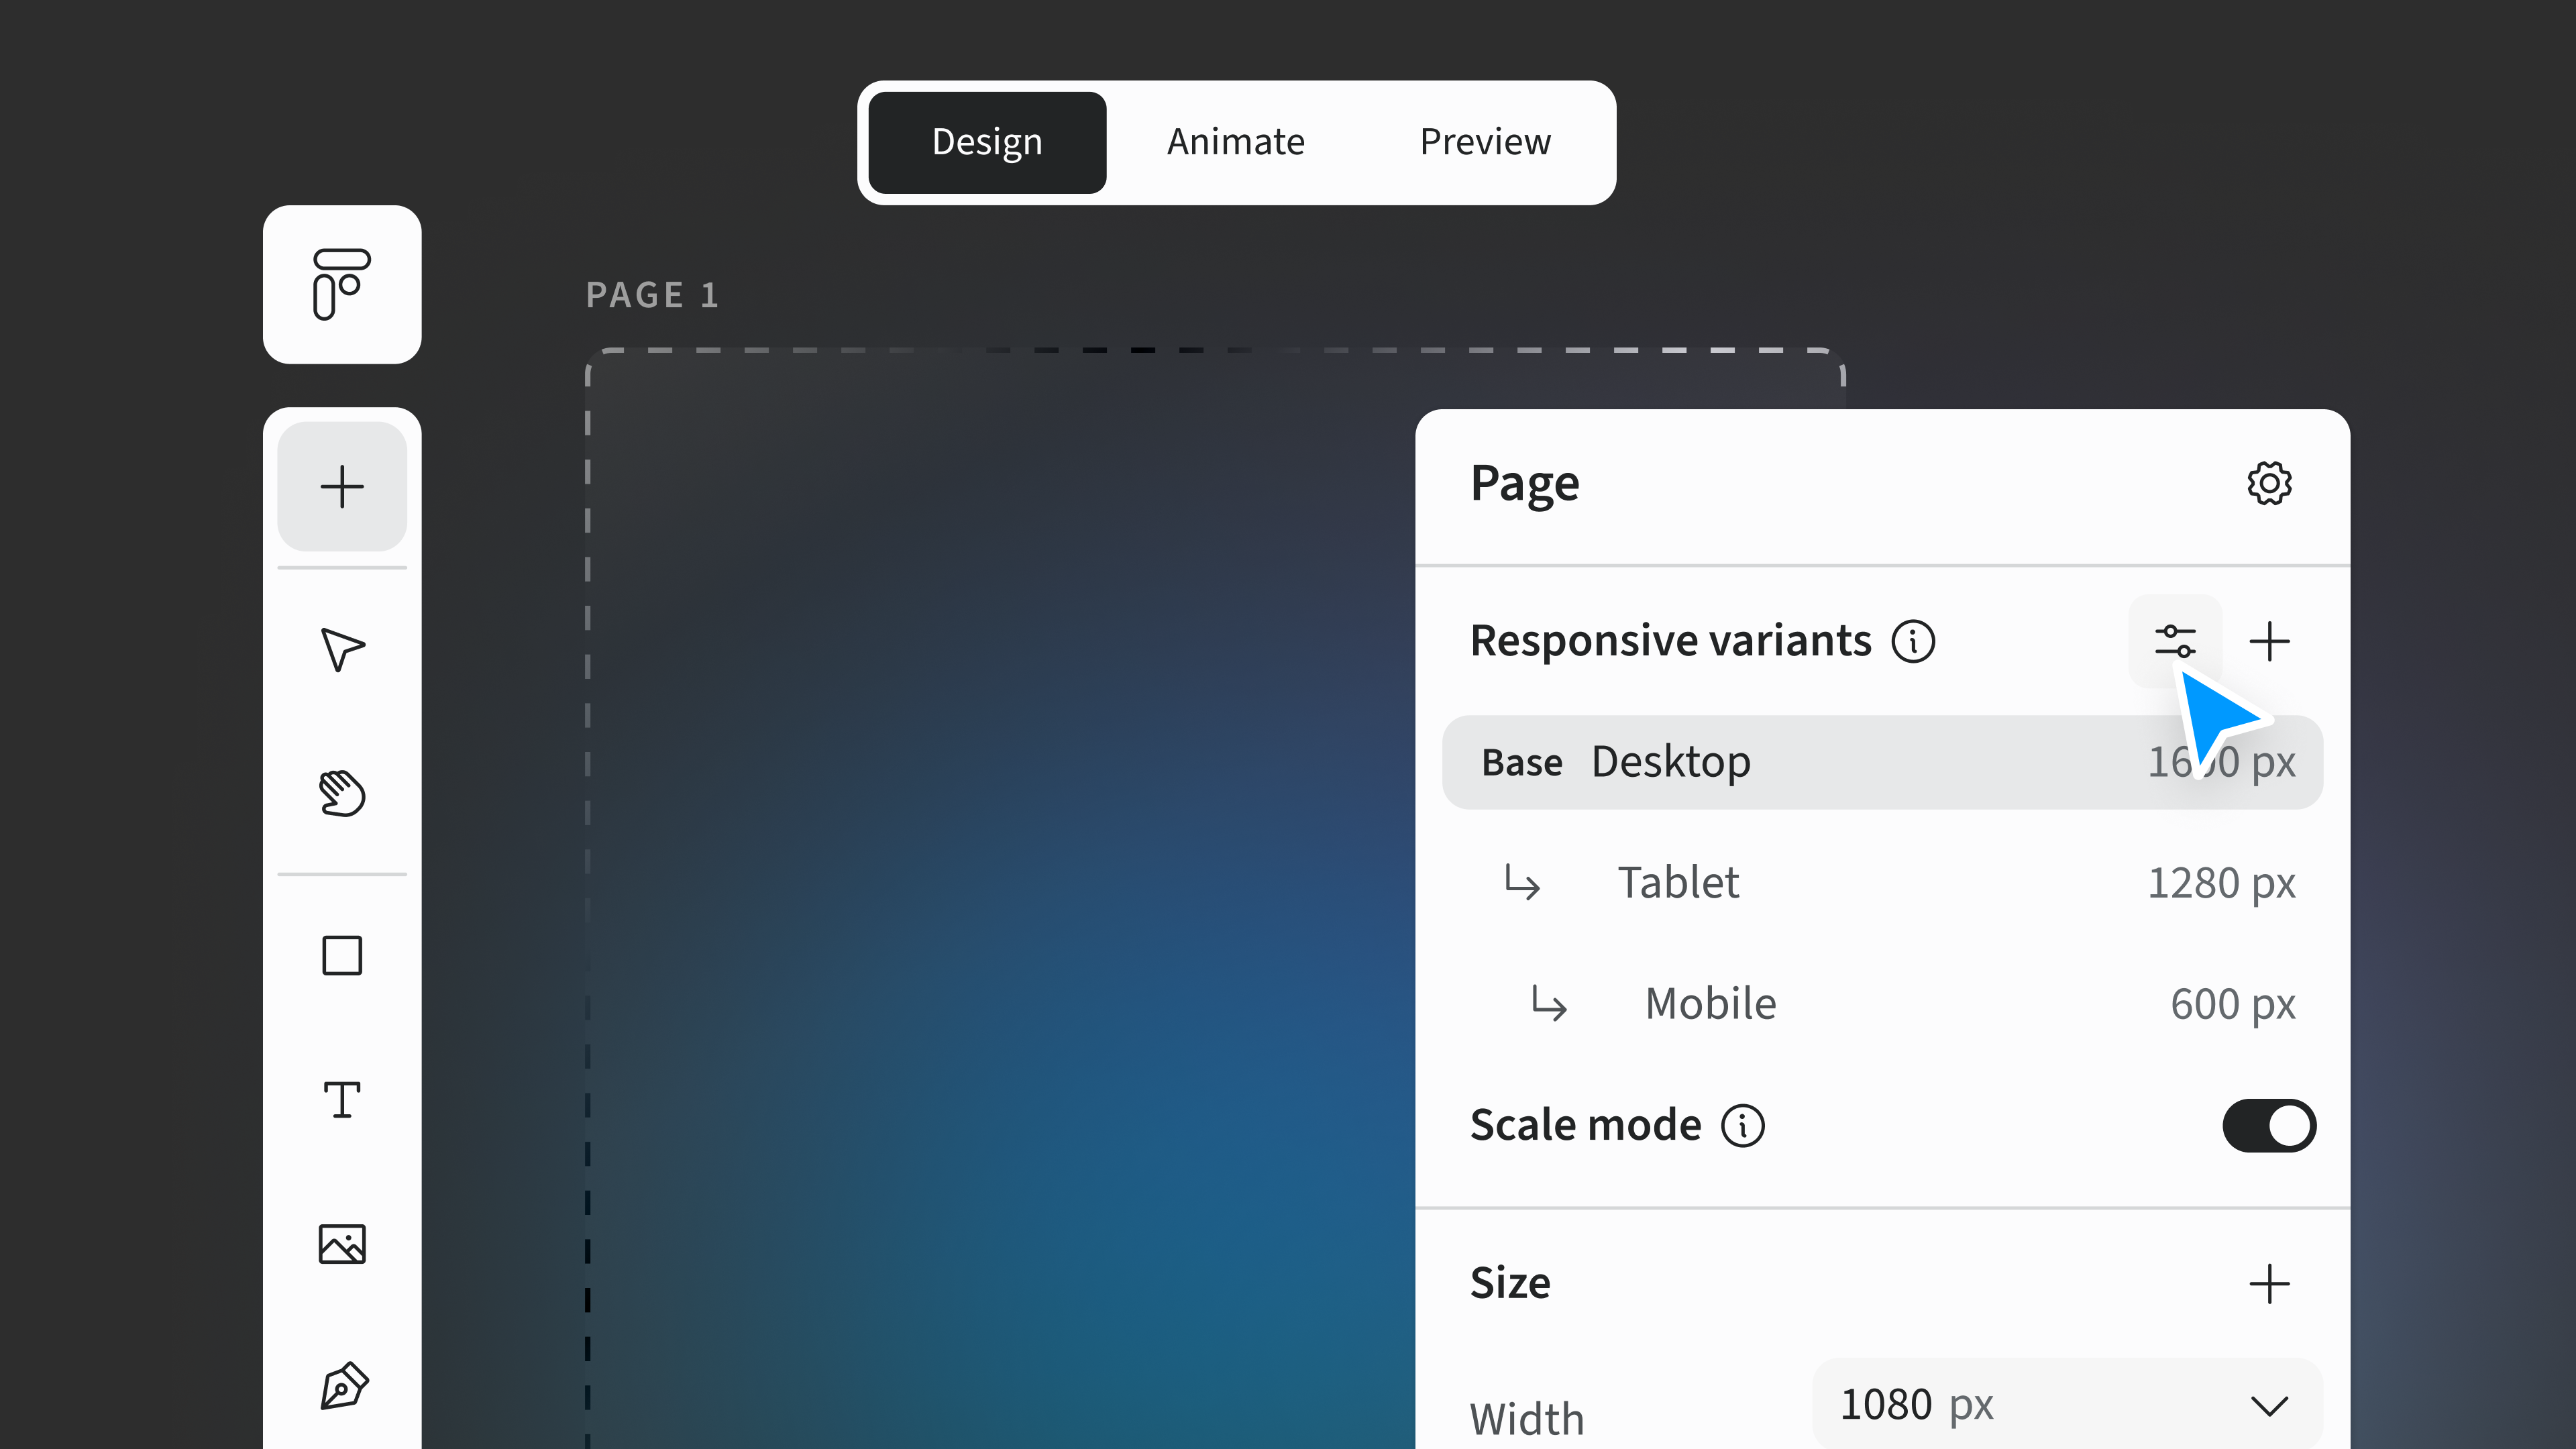
Task: Select the Tablet variant row
Action: [x=1882, y=883]
